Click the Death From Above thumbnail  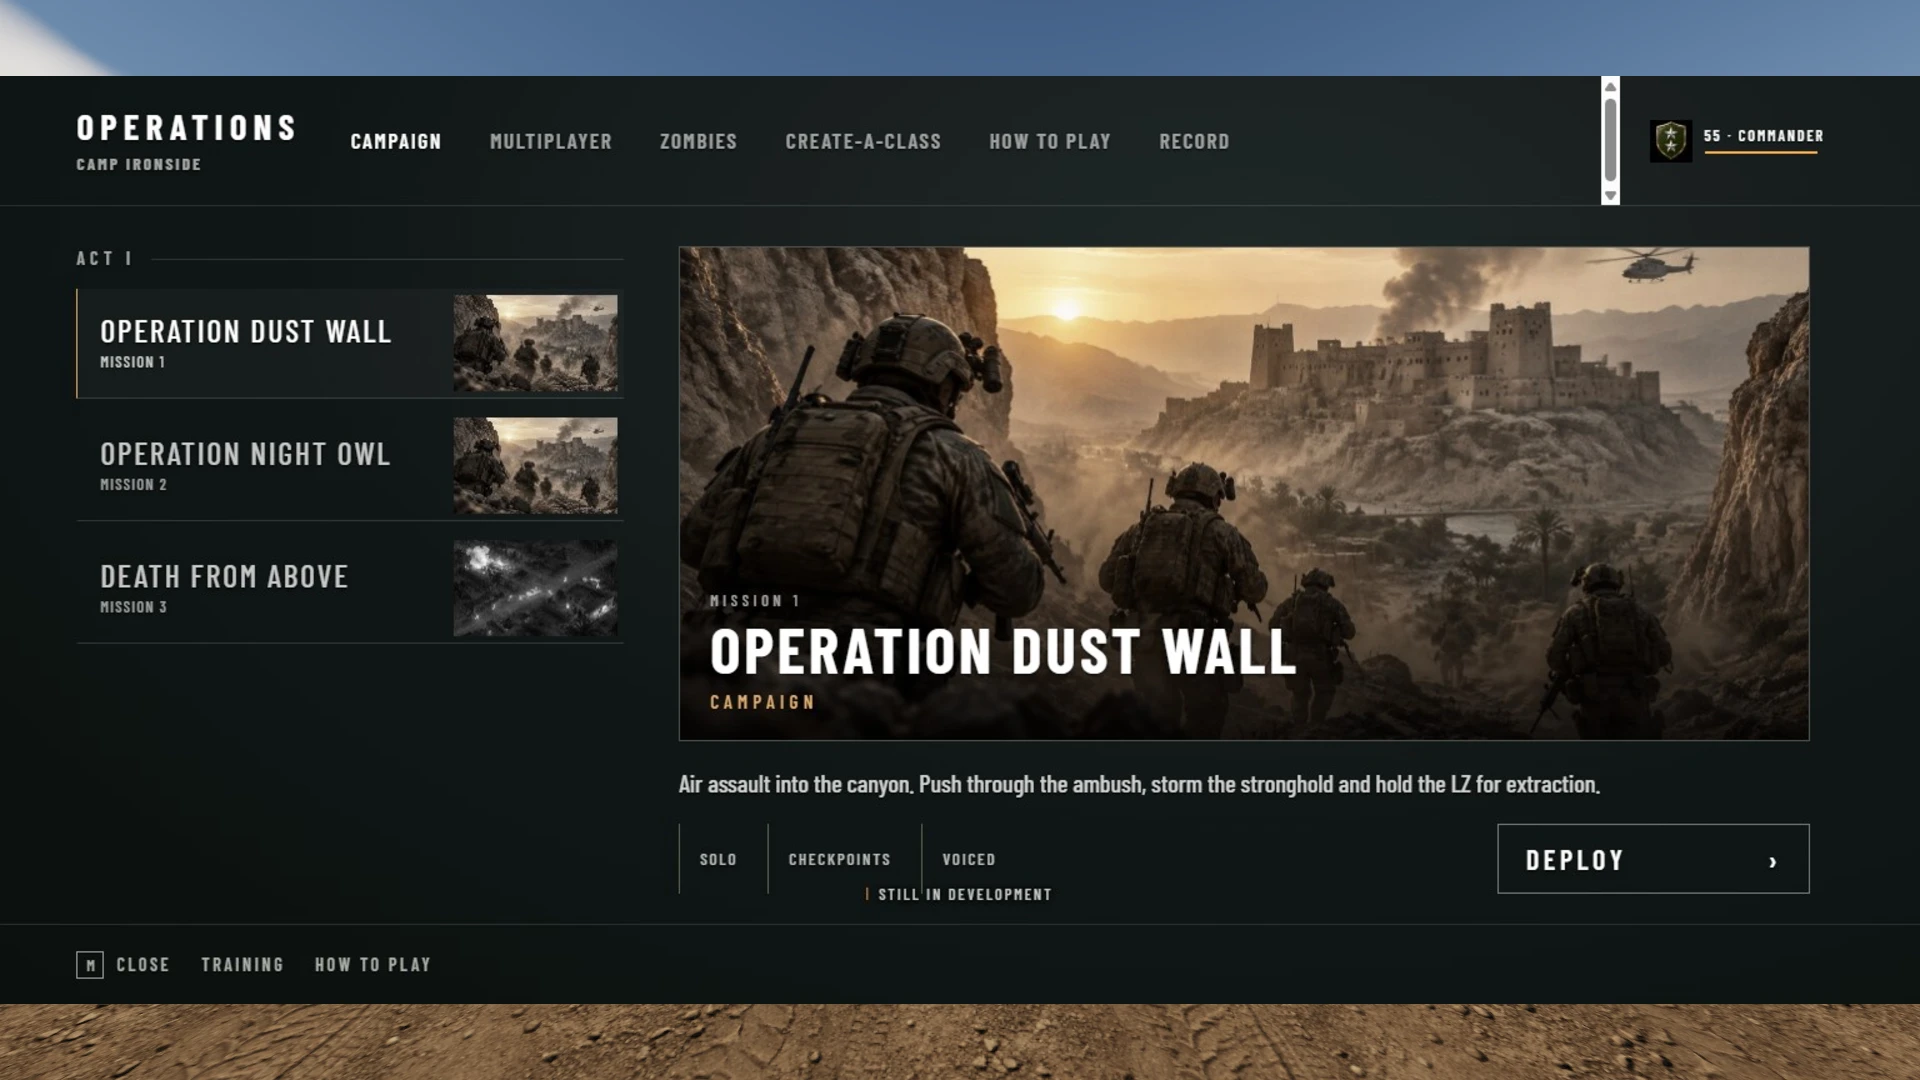click(536, 588)
